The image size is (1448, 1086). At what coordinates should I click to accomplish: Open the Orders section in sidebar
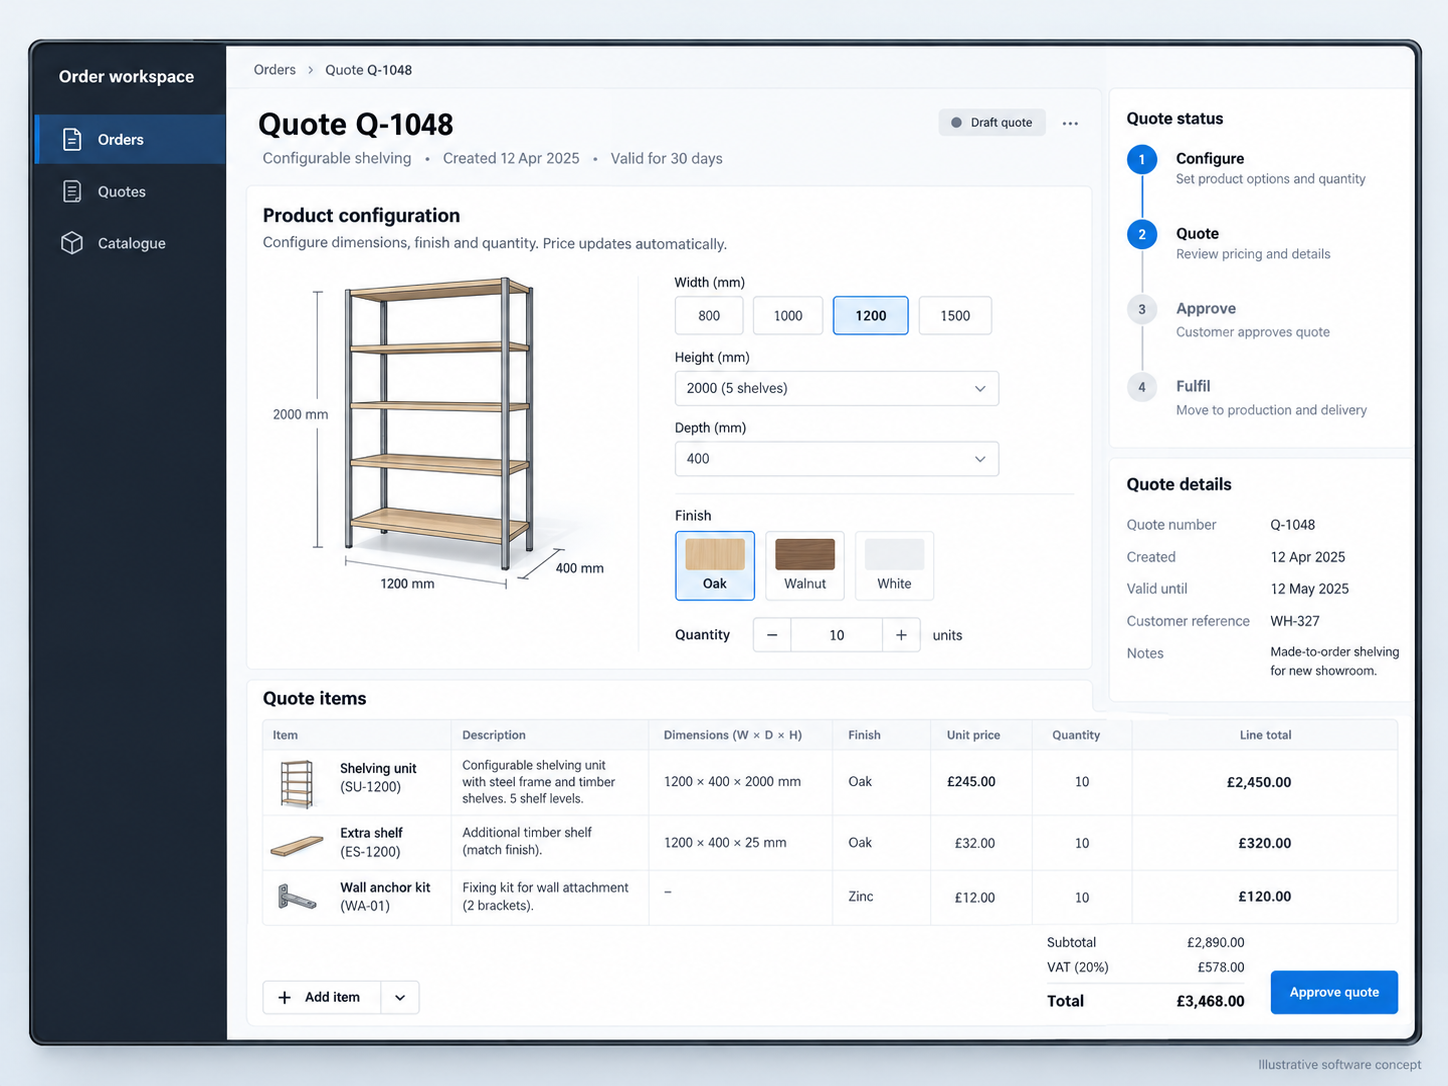point(130,139)
